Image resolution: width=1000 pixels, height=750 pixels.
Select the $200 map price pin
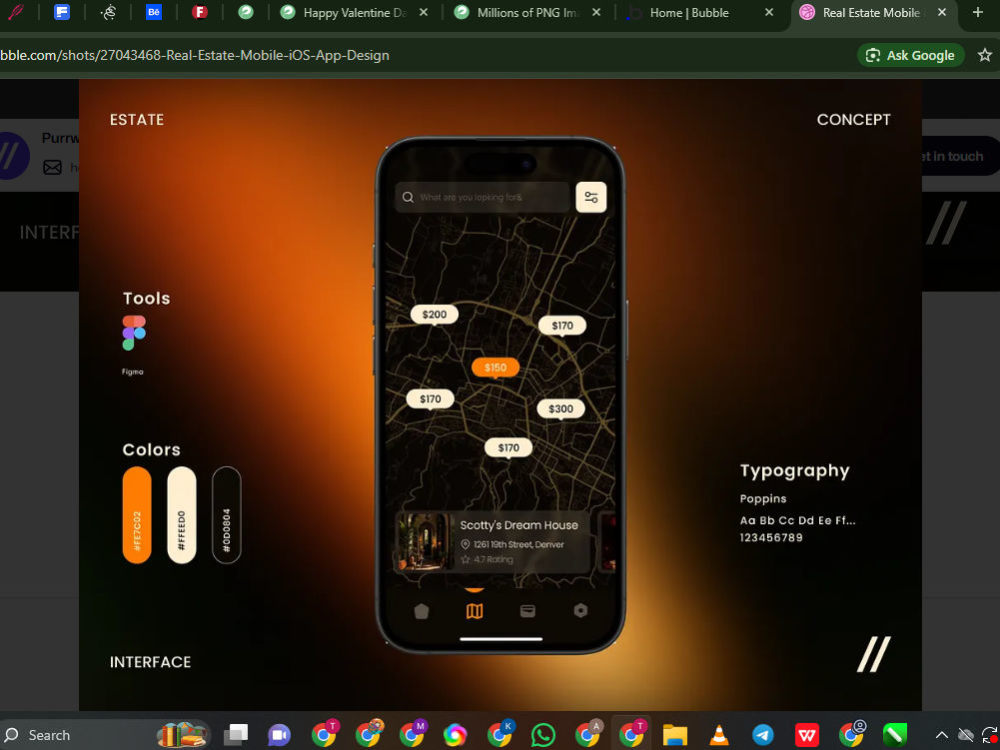434,314
